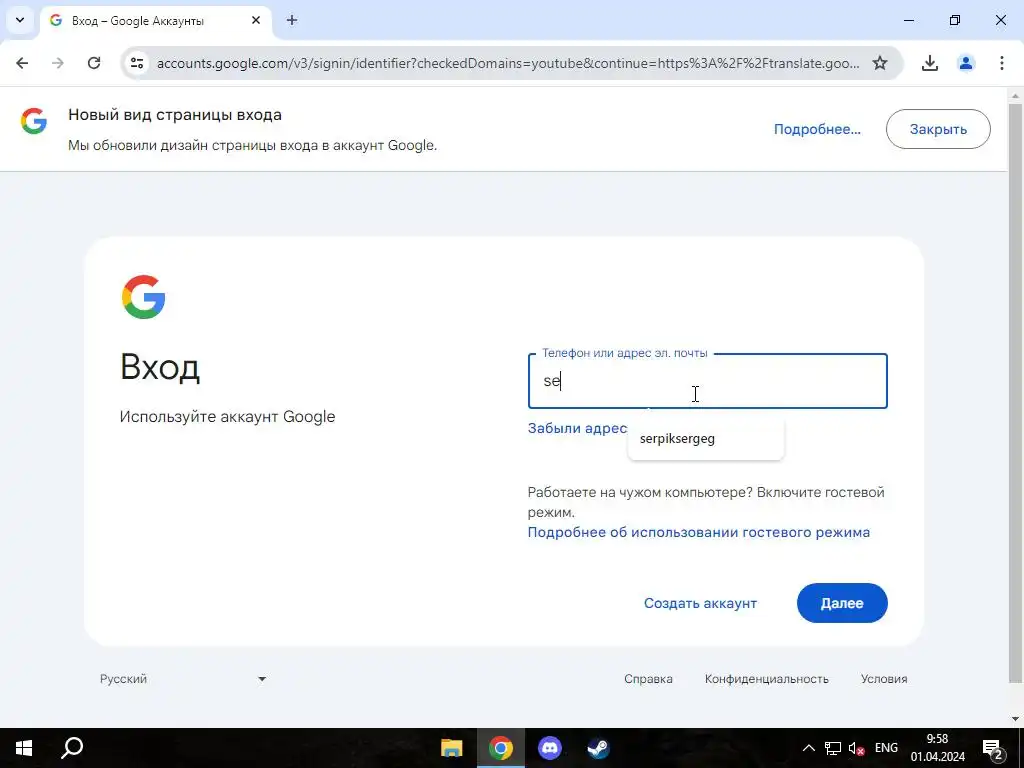This screenshot has height=768, width=1024.
Task: Open site information icon in address bar
Action: [137, 63]
